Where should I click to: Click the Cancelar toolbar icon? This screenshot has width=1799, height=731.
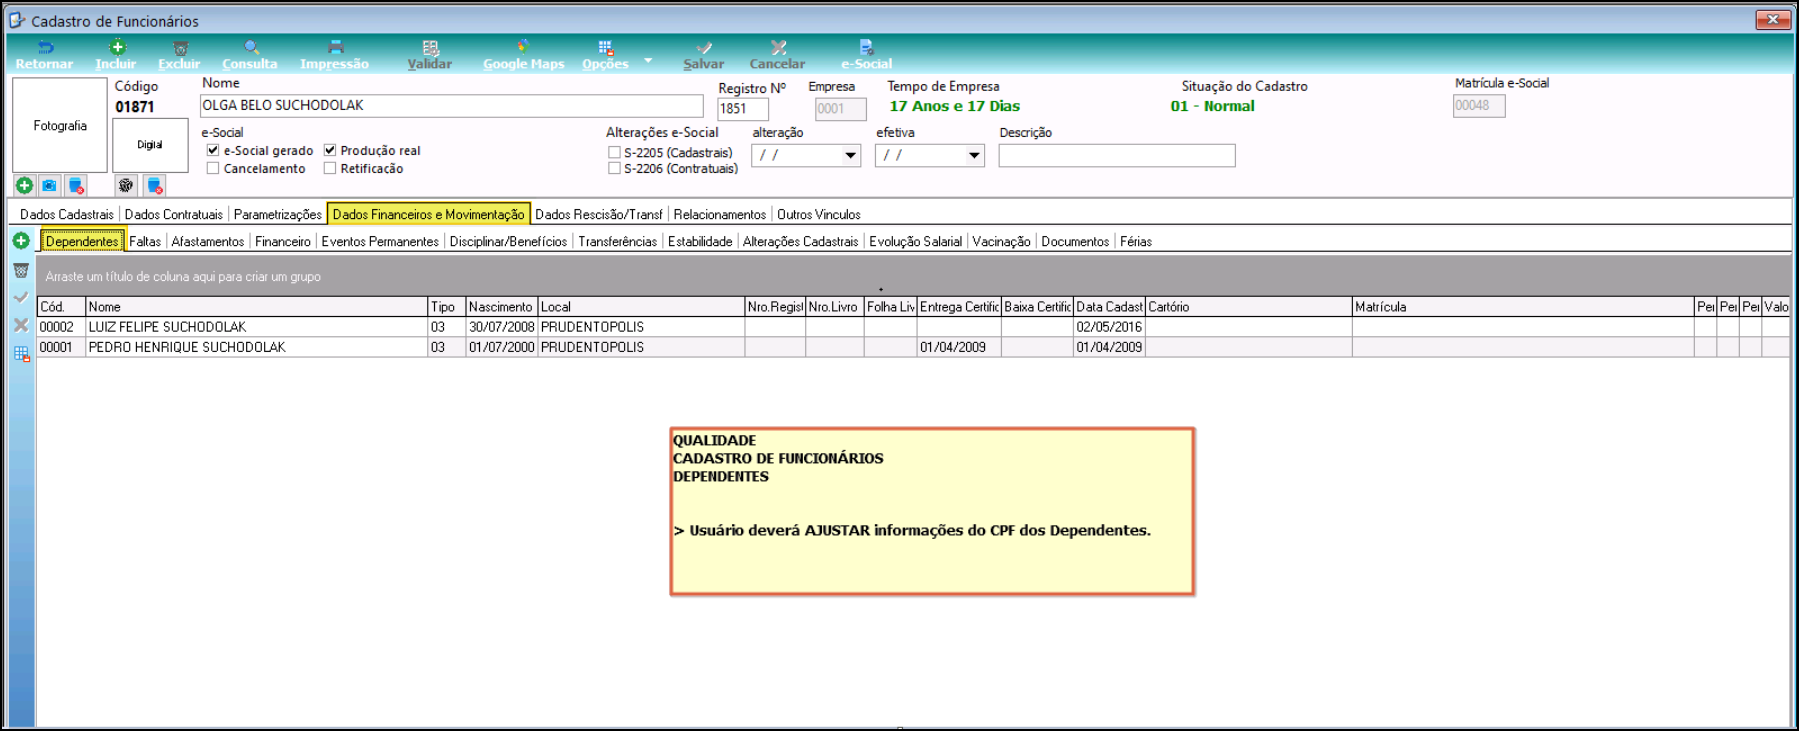point(778,48)
